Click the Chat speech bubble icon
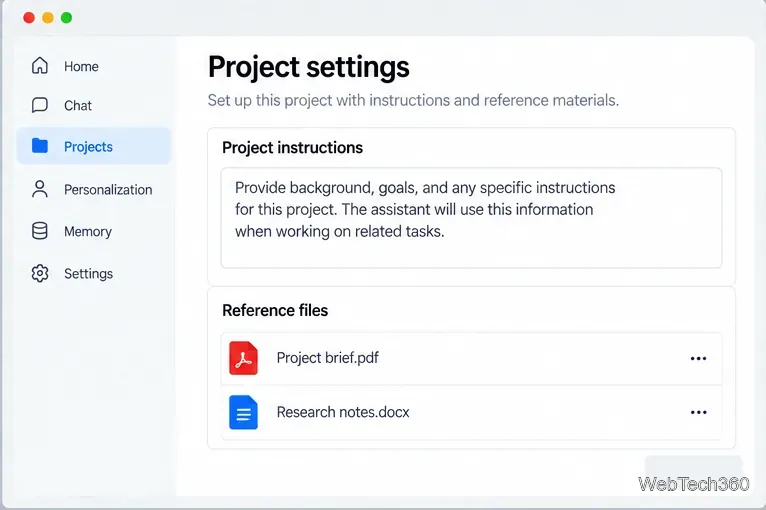Screen dimensions: 766x510 (x=40, y=105)
